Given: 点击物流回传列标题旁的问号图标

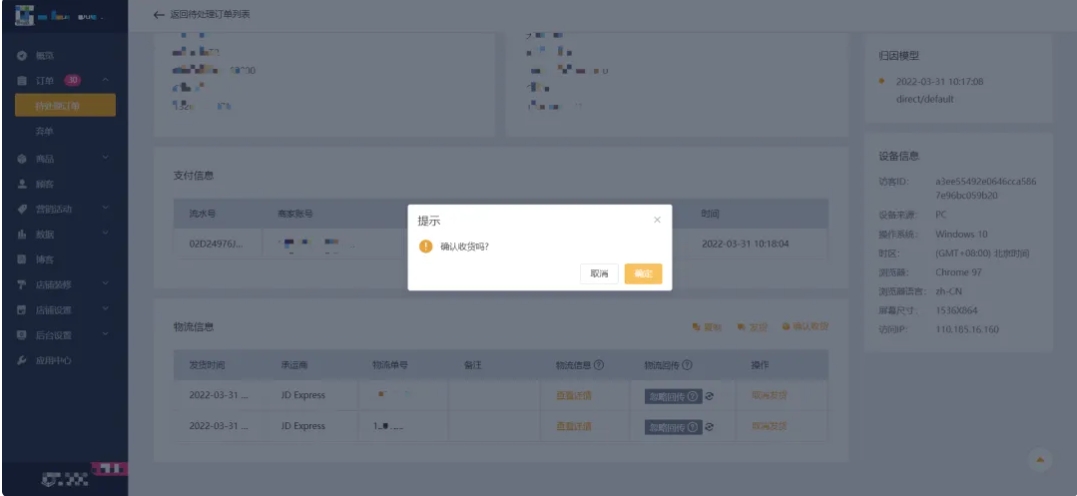Looking at the screenshot, I should coord(687,365).
